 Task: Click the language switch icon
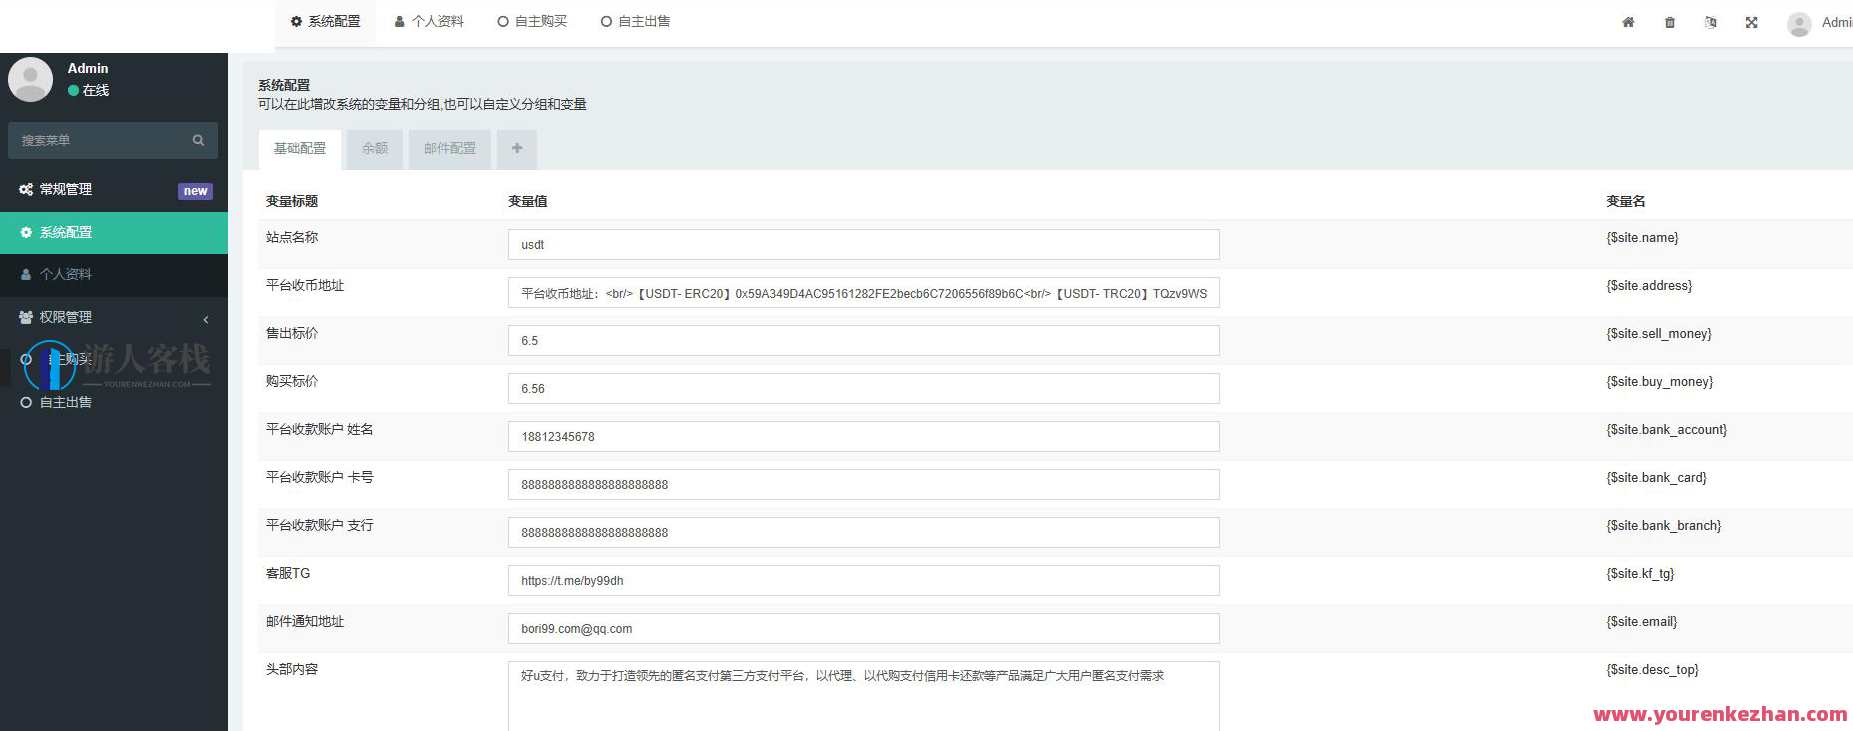coord(1711,22)
